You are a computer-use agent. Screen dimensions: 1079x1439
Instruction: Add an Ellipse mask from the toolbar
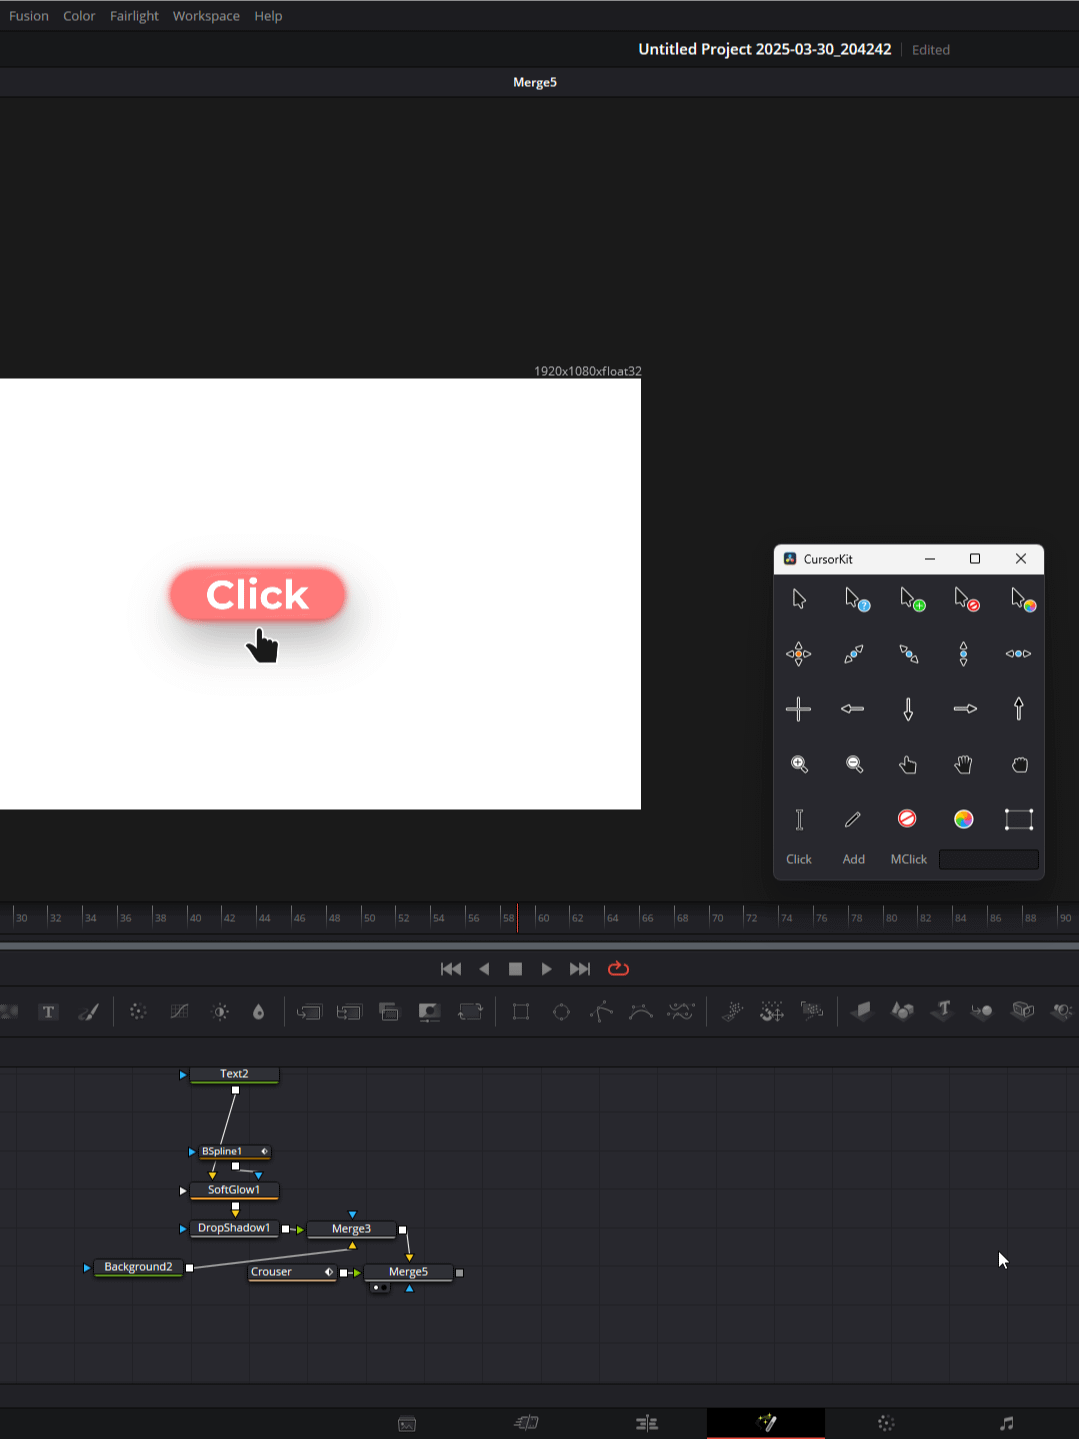point(561,1012)
